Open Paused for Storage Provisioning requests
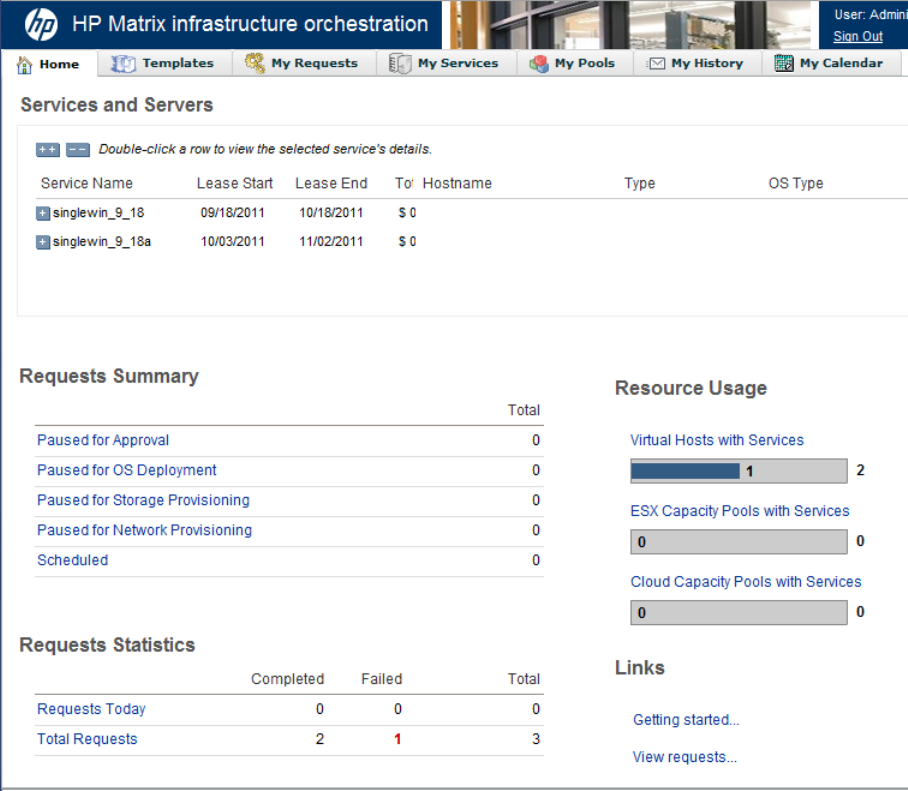 tap(143, 500)
